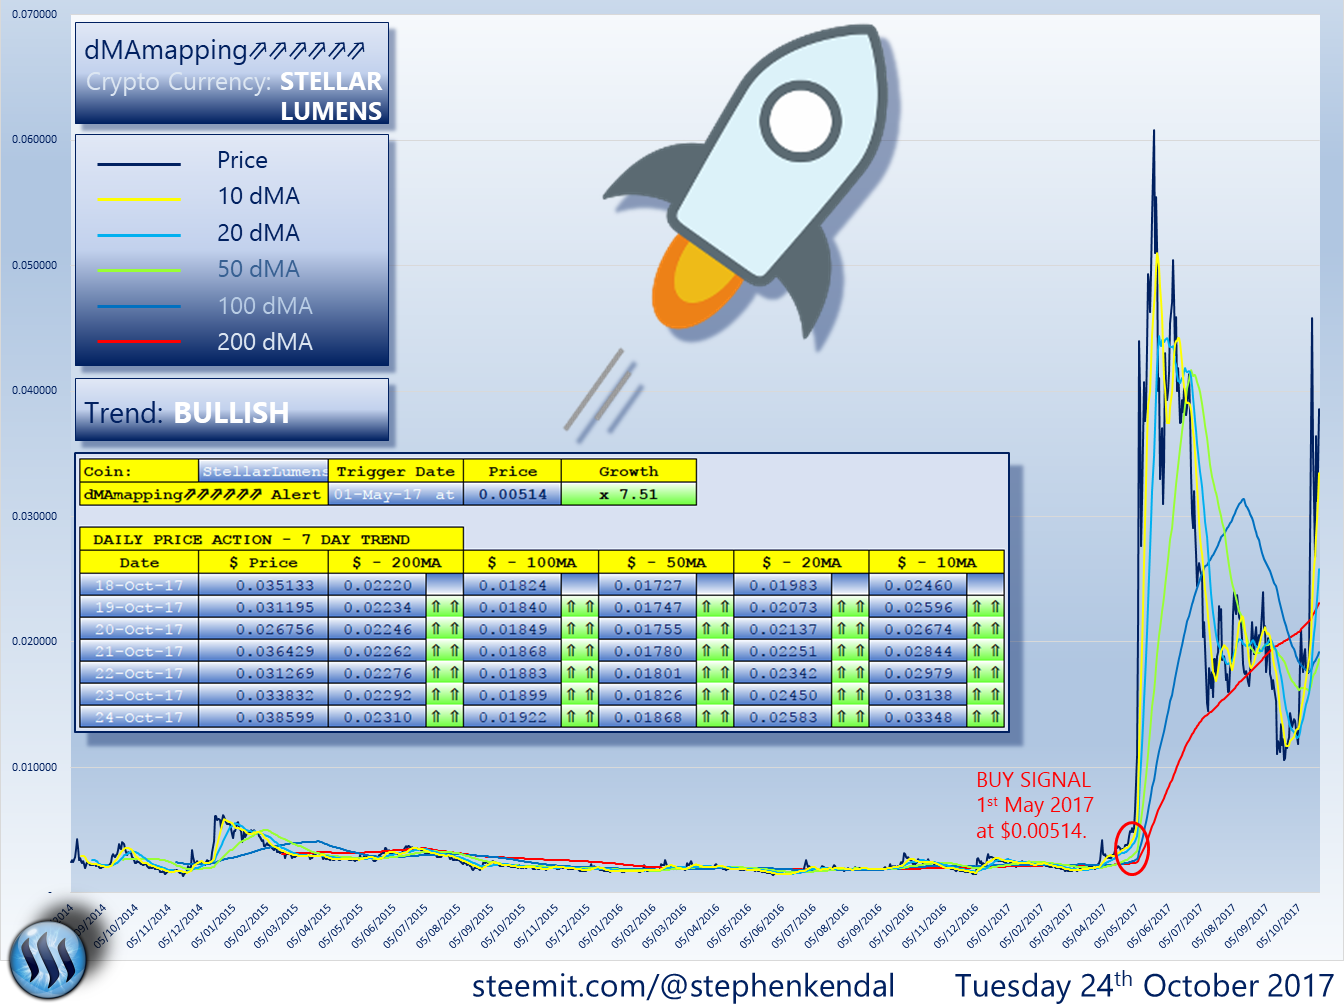
Task: Click the red circled buy point on chart
Action: pos(1132,848)
